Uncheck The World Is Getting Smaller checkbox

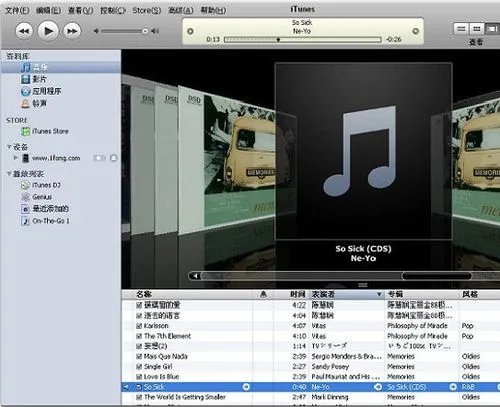[139, 397]
